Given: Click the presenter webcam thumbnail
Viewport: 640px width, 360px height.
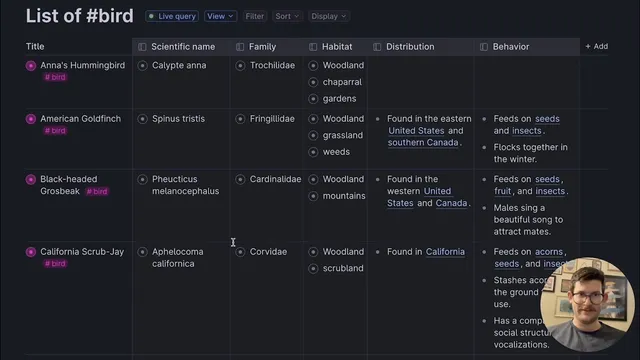Looking at the screenshot, I should click(x=587, y=304).
